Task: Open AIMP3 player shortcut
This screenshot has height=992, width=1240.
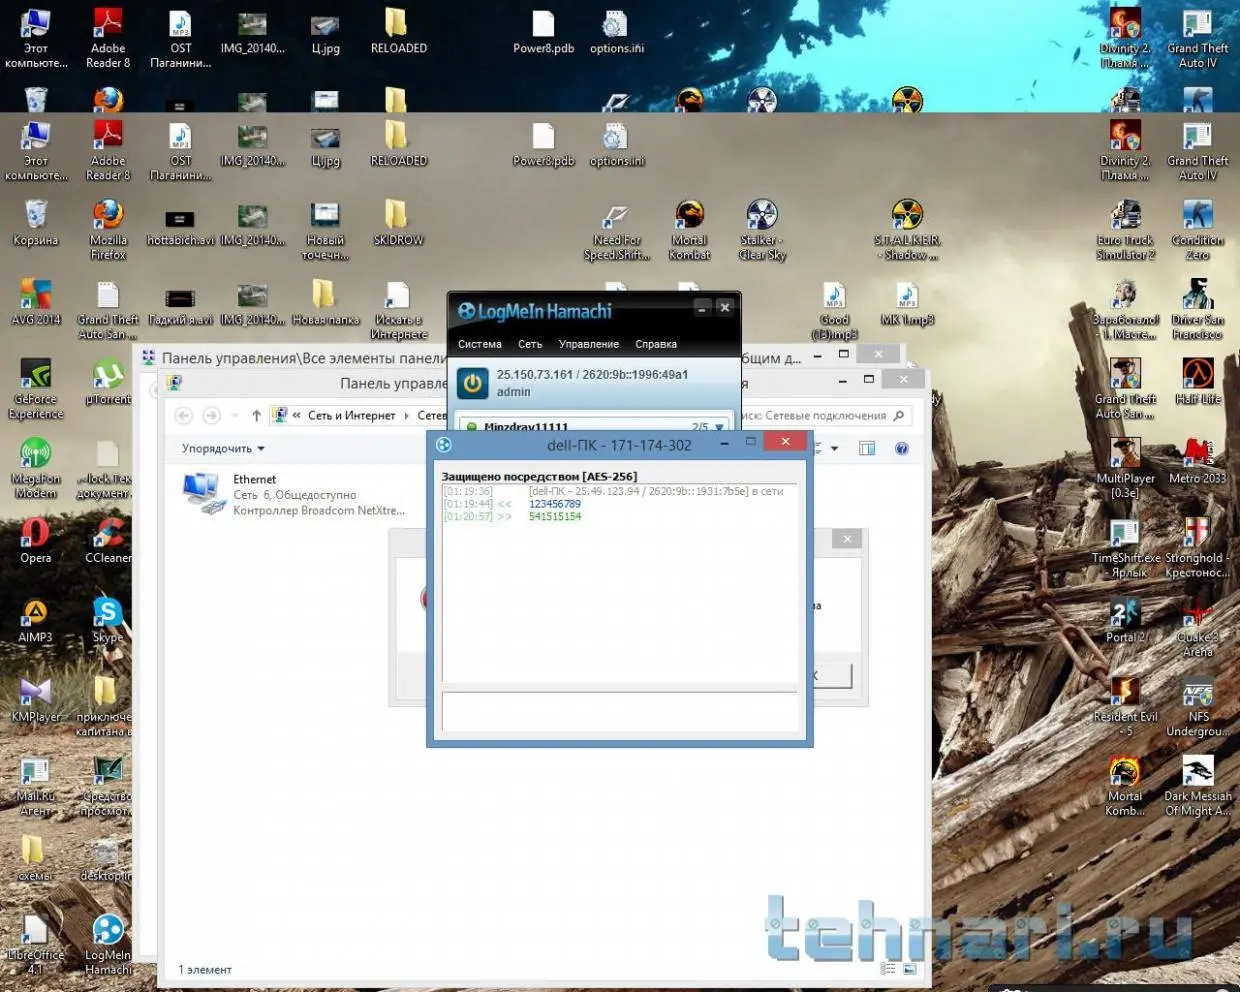Action: pyautogui.click(x=36, y=620)
